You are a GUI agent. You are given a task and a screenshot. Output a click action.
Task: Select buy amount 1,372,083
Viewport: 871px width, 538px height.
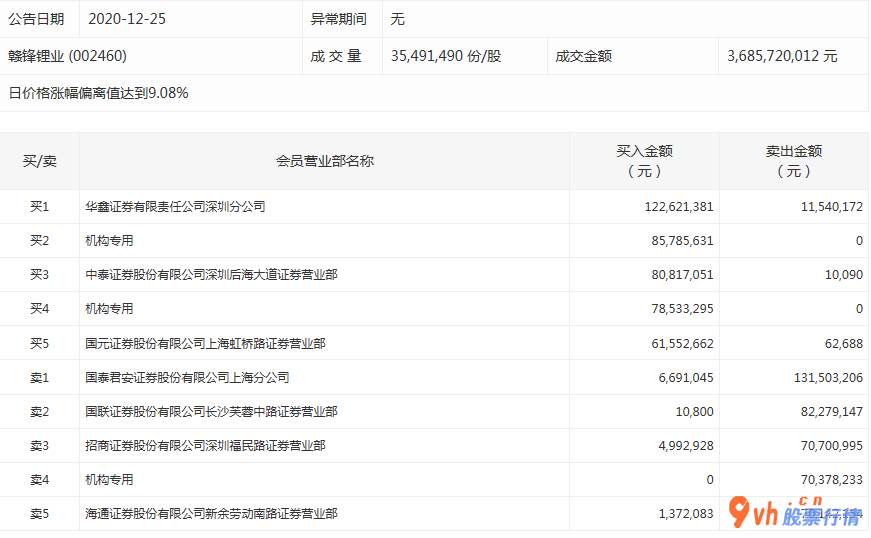tap(685, 514)
